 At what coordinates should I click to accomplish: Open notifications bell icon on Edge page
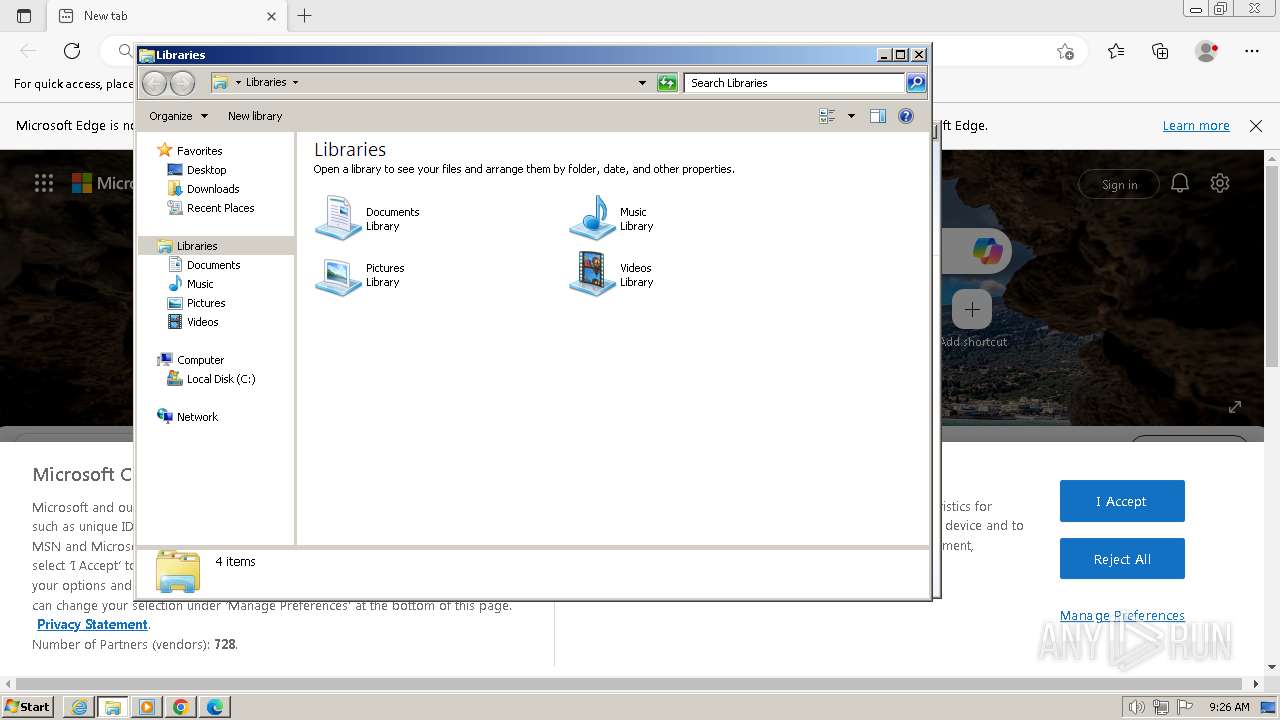(1180, 183)
